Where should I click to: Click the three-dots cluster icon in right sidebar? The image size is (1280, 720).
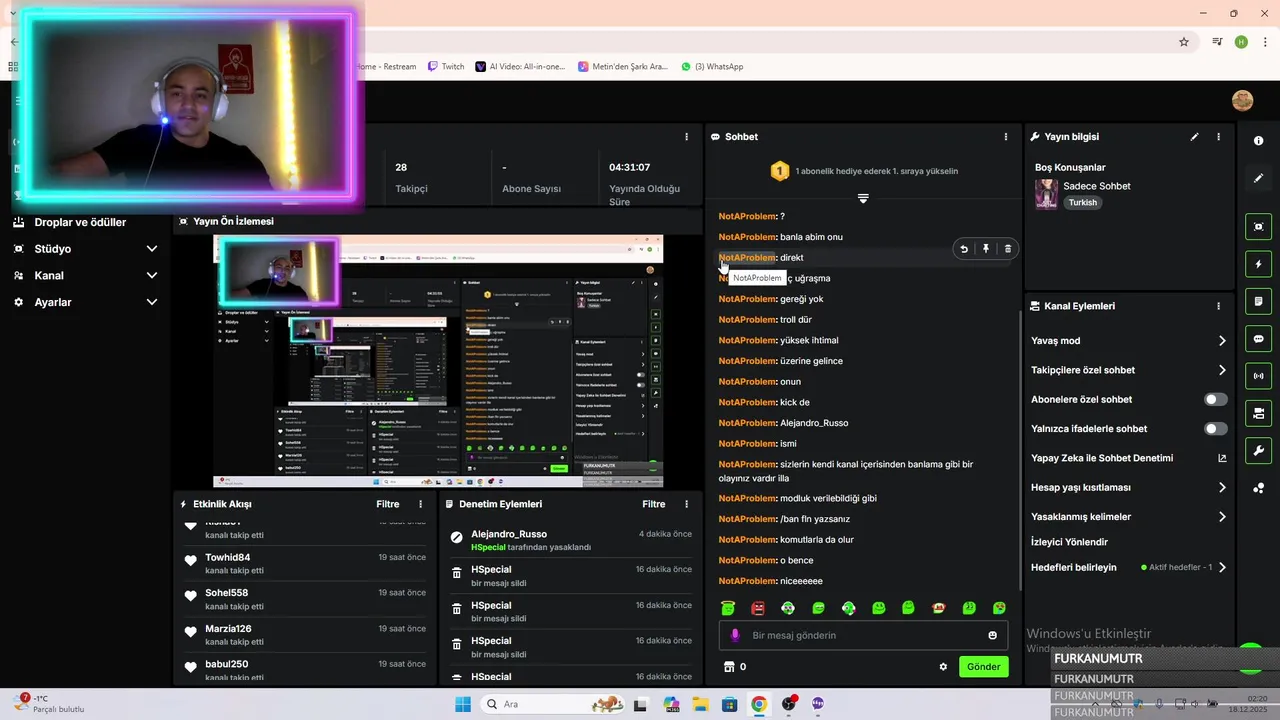(x=1258, y=488)
